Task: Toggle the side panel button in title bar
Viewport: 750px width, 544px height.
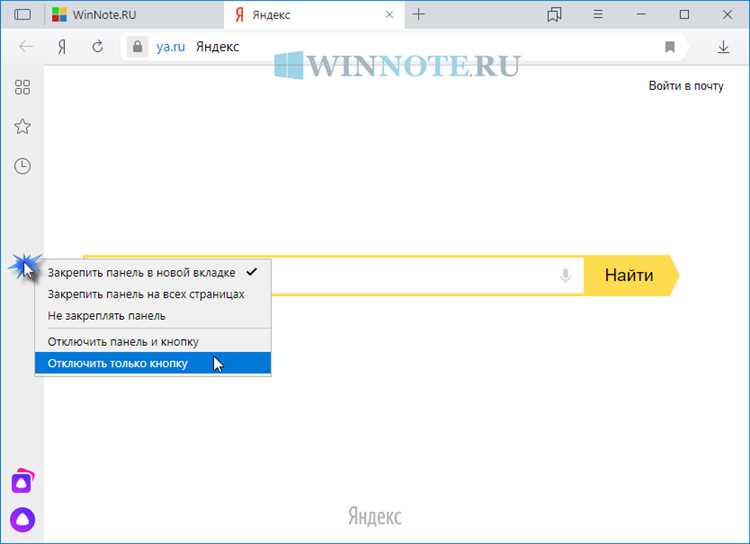Action: coord(22,15)
